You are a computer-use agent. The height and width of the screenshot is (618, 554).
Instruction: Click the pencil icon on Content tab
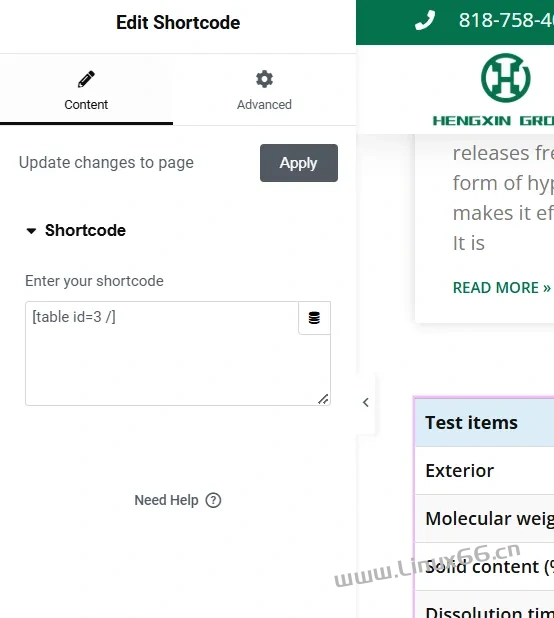point(86,79)
